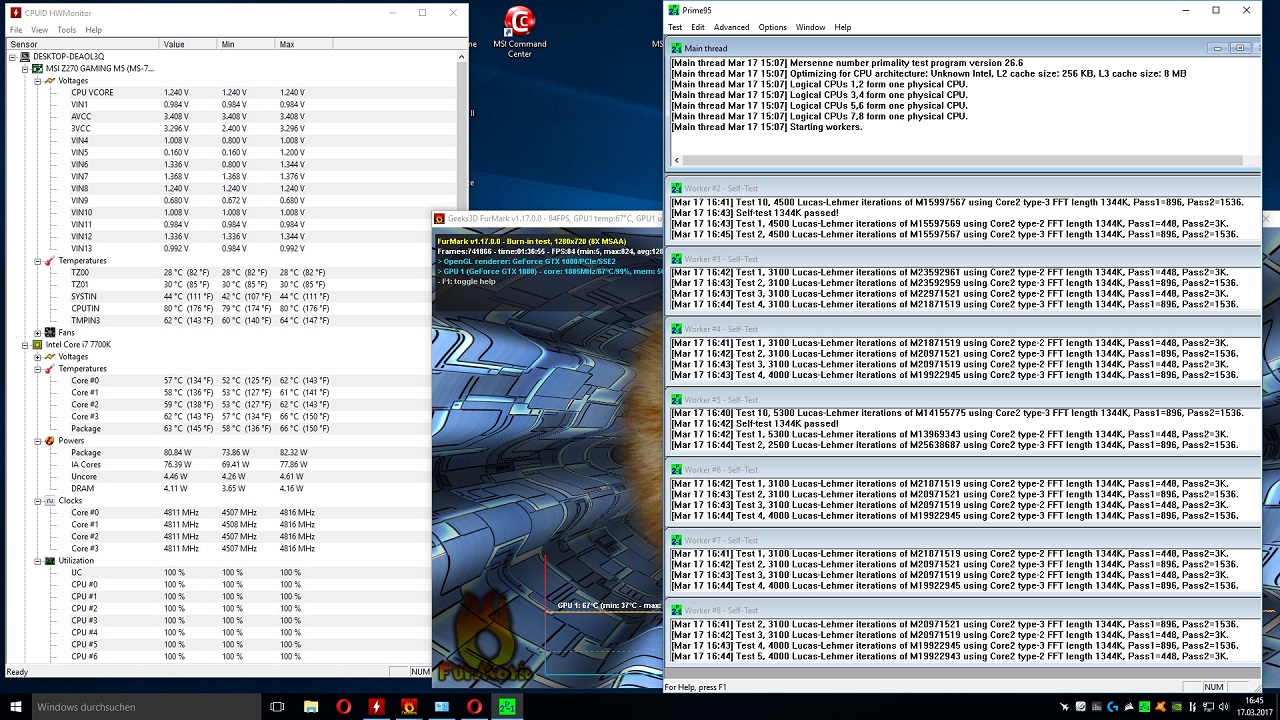
Task: Select the SYSTIN temperature row
Action: point(232,296)
